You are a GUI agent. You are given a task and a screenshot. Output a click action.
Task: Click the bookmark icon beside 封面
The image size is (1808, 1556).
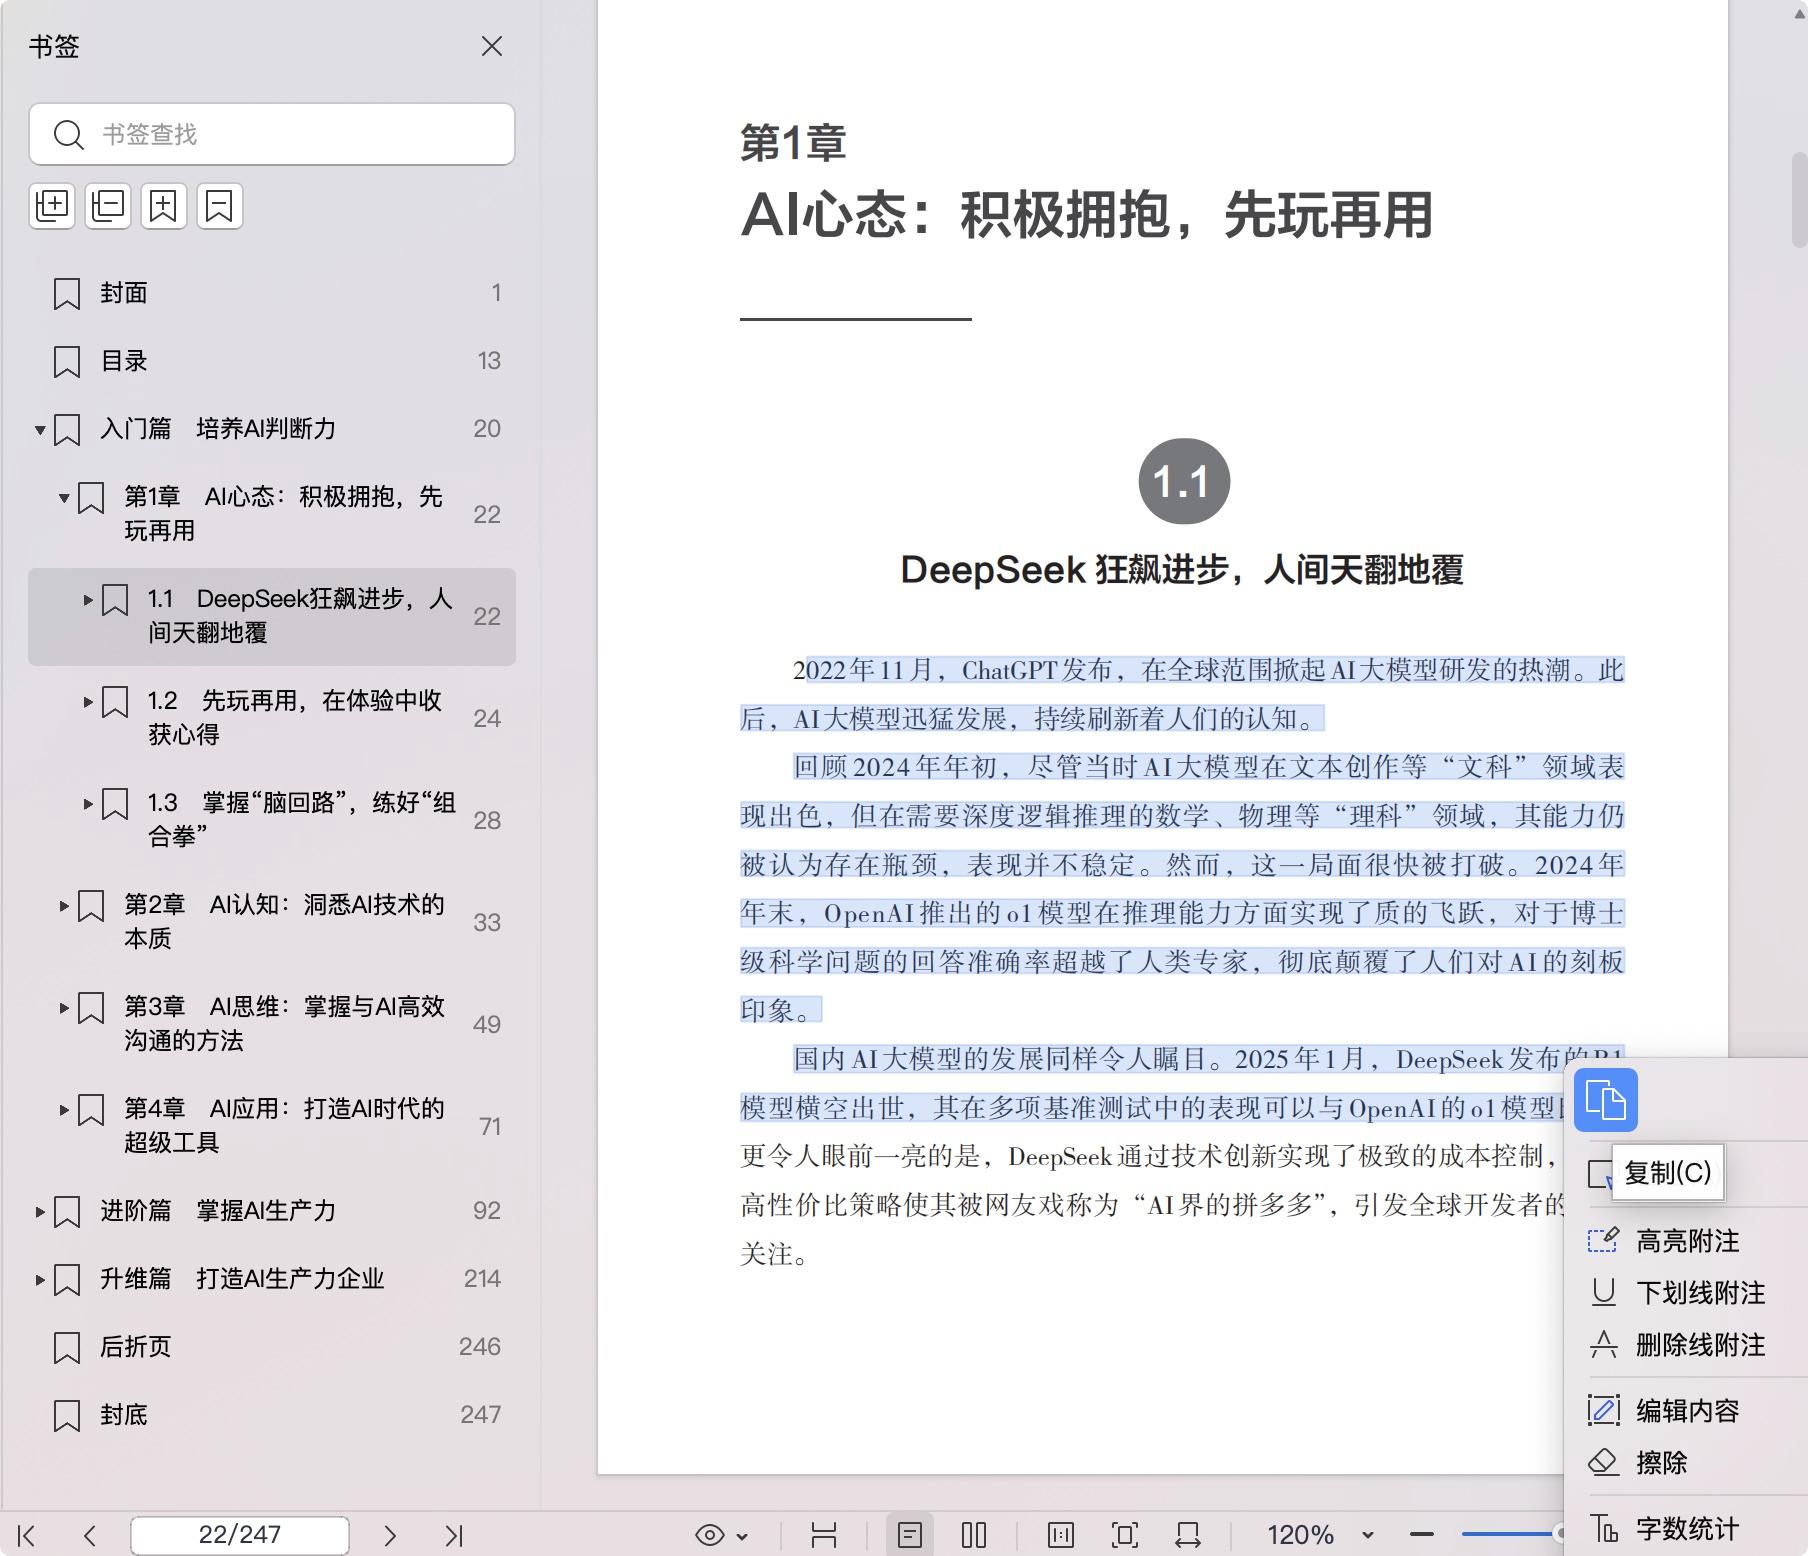tap(67, 294)
